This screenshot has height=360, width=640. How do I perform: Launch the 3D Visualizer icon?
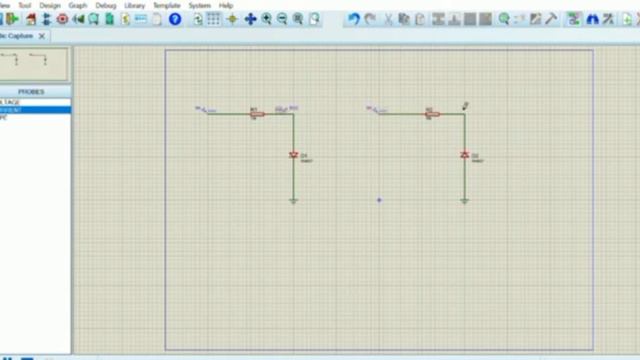coord(78,19)
